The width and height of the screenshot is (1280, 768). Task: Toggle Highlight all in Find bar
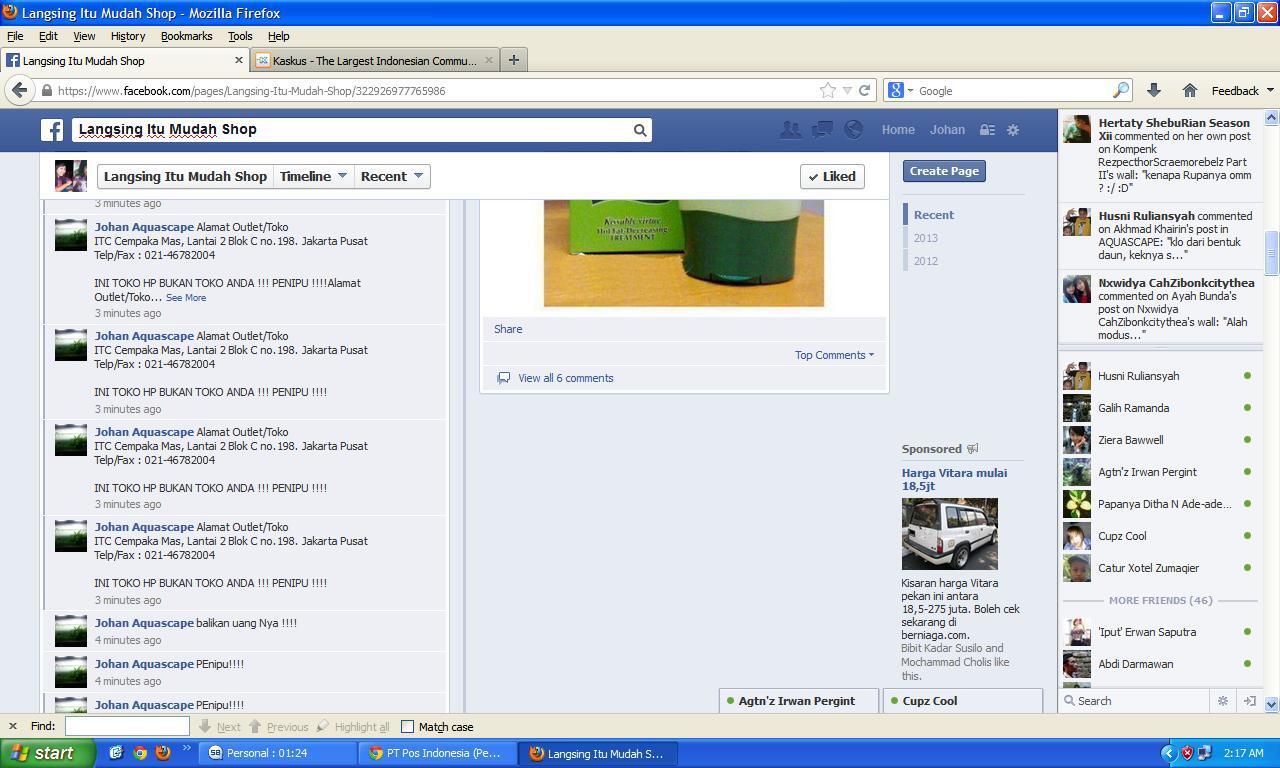tap(353, 727)
